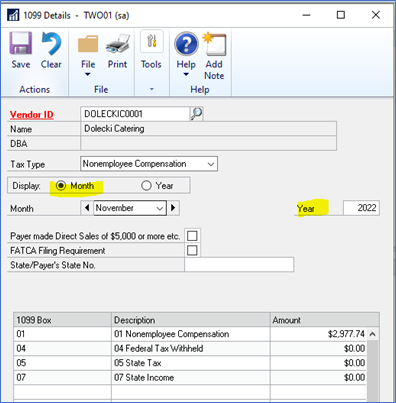Open Vendor ID lookup magnifier
396x403 pixels.
point(197,114)
